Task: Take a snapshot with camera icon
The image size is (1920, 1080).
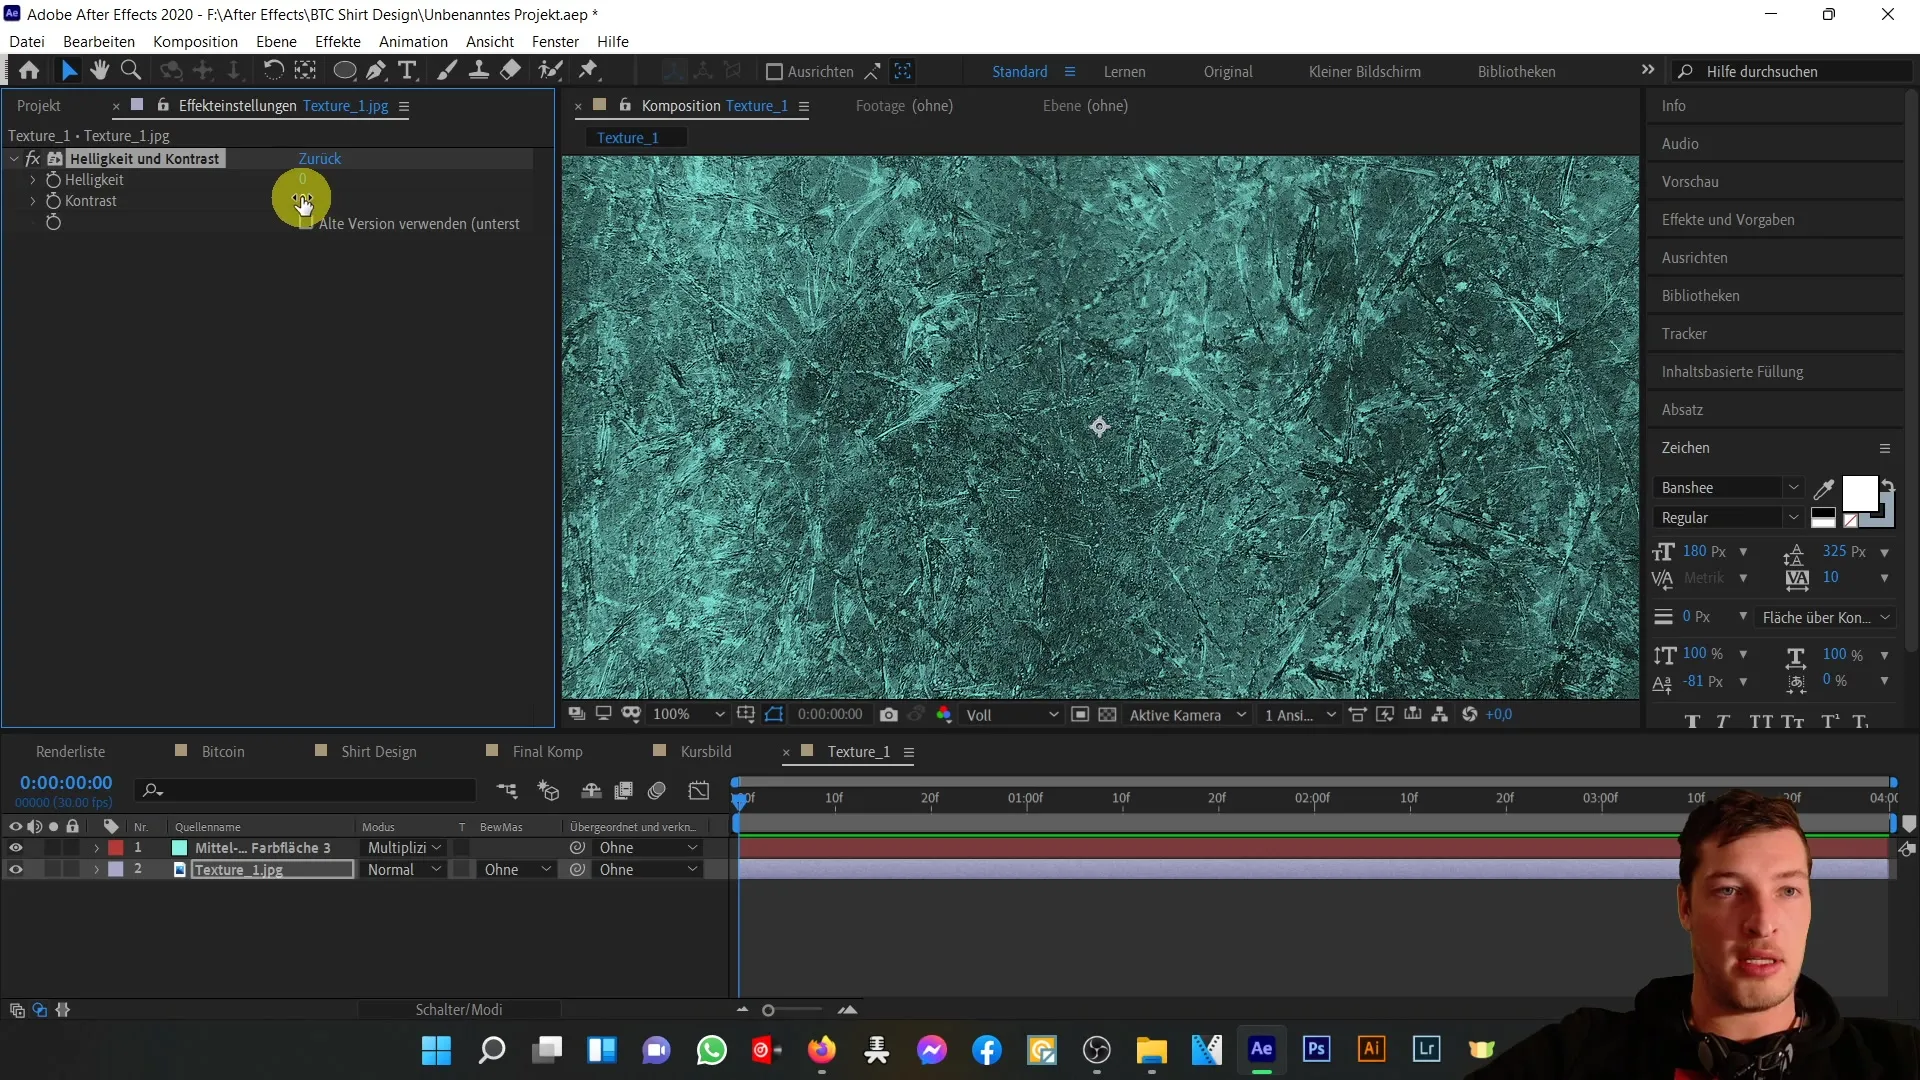Action: (888, 715)
